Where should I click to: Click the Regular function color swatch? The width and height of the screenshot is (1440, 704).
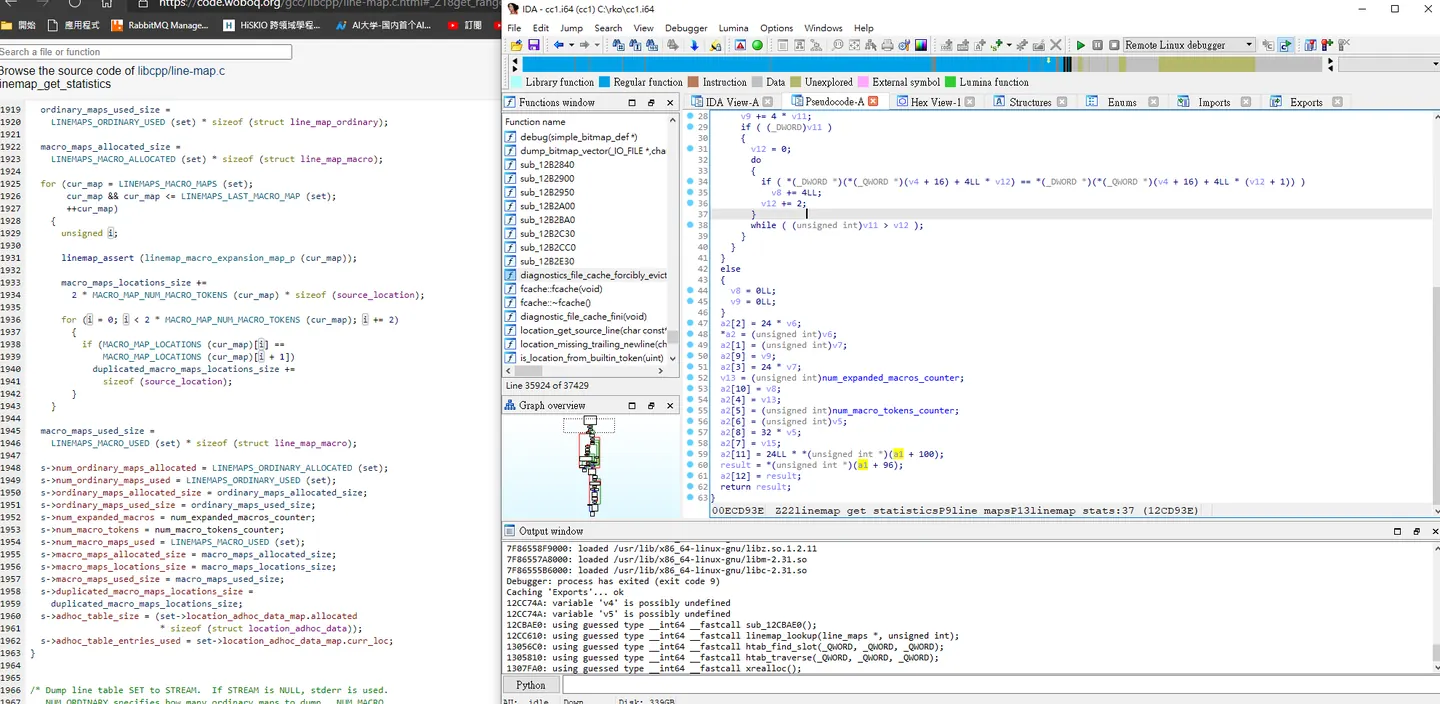pyautogui.click(x=604, y=82)
